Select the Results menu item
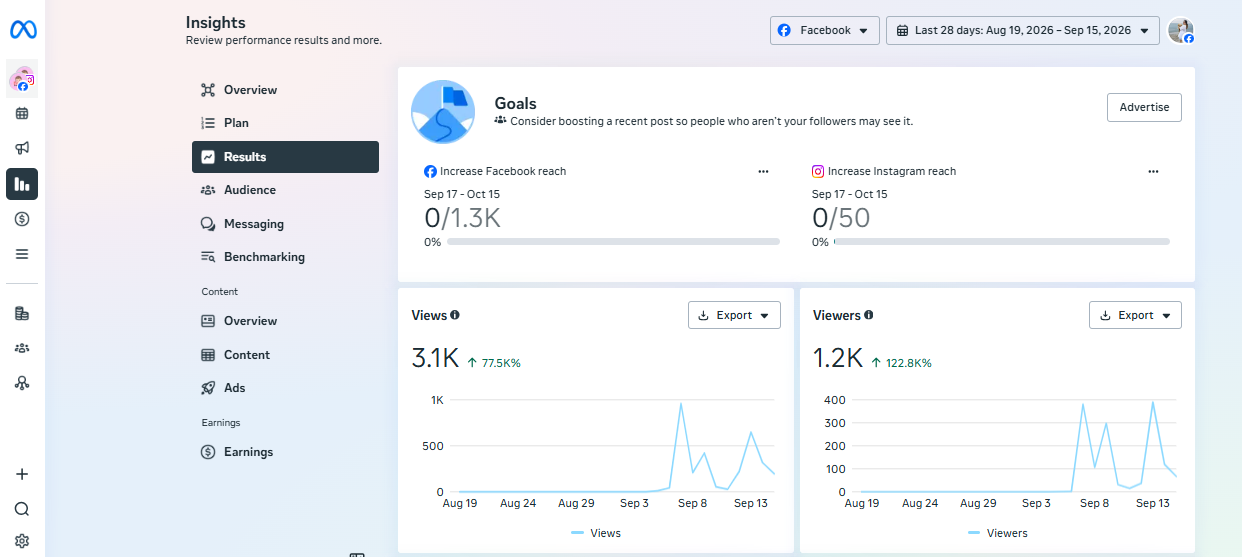 pos(285,157)
